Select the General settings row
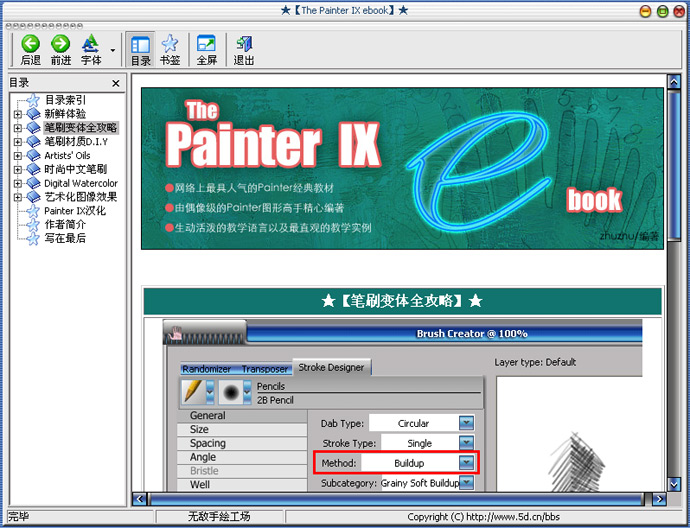The width and height of the screenshot is (690, 528). tap(242, 415)
